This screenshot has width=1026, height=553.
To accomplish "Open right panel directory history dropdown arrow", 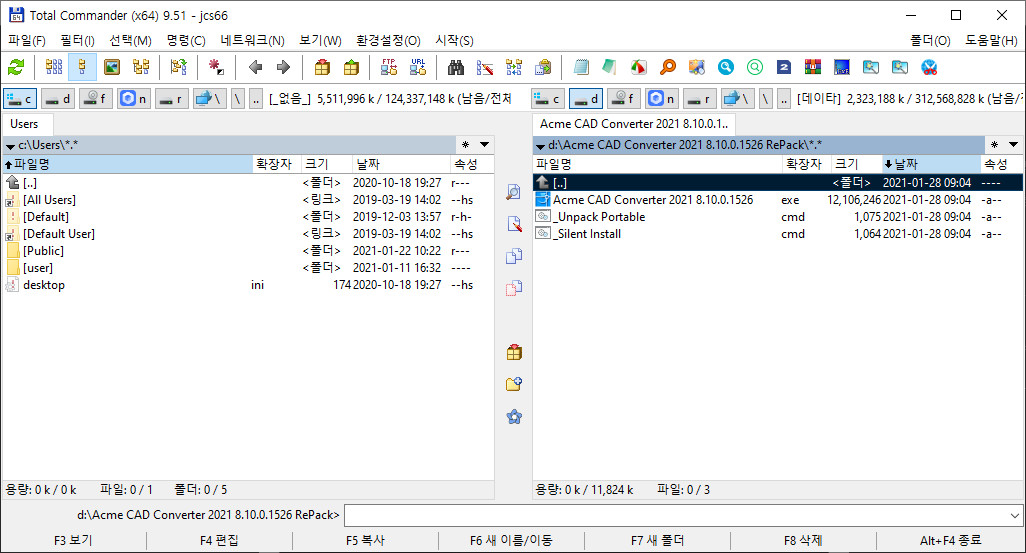I will [1013, 145].
